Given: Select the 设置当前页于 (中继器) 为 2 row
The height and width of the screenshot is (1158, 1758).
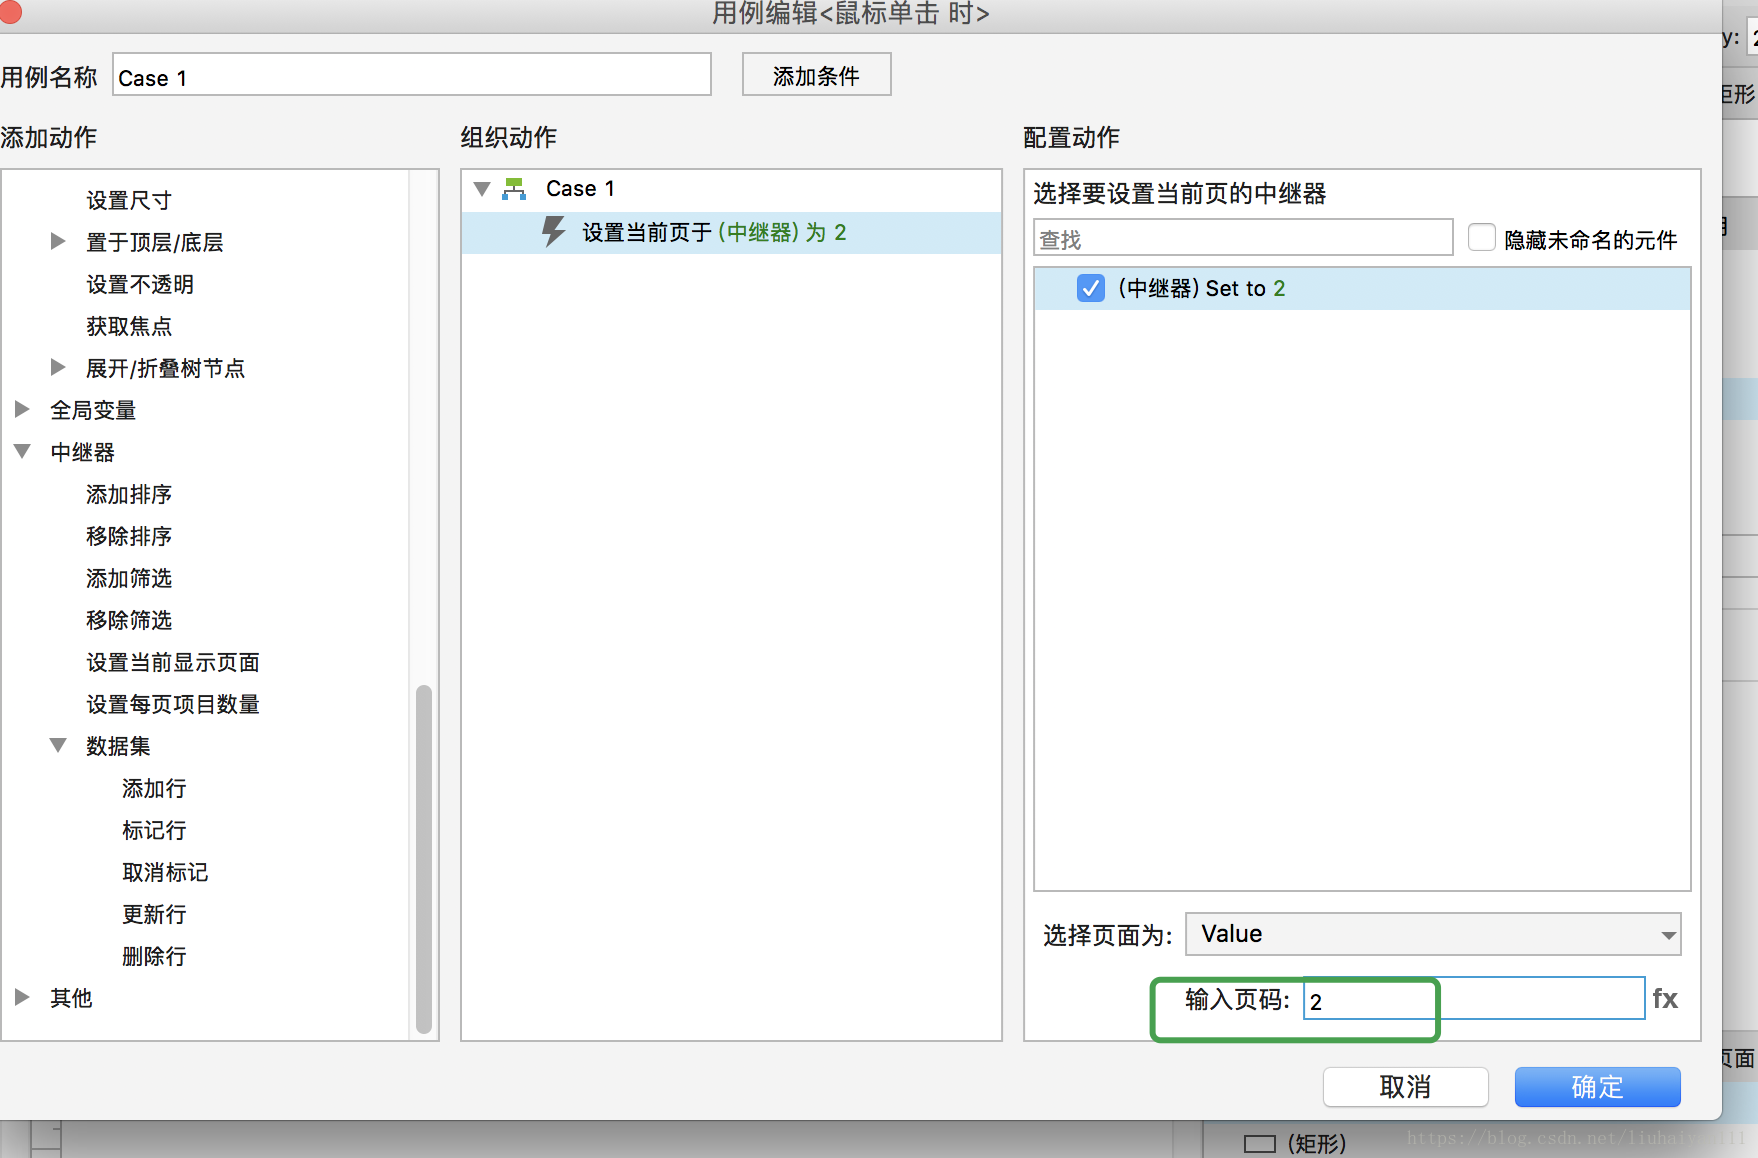Looking at the screenshot, I should (x=731, y=232).
